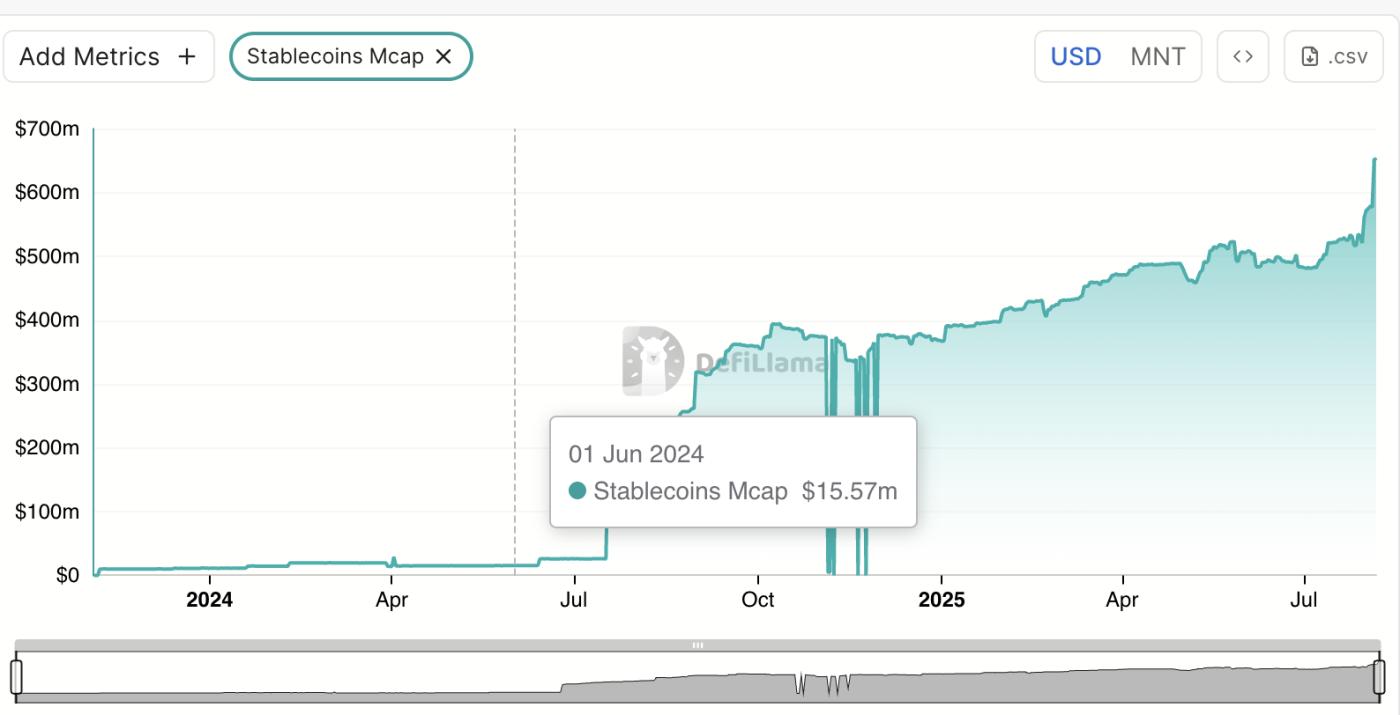Enable USD currency display

(x=1074, y=56)
